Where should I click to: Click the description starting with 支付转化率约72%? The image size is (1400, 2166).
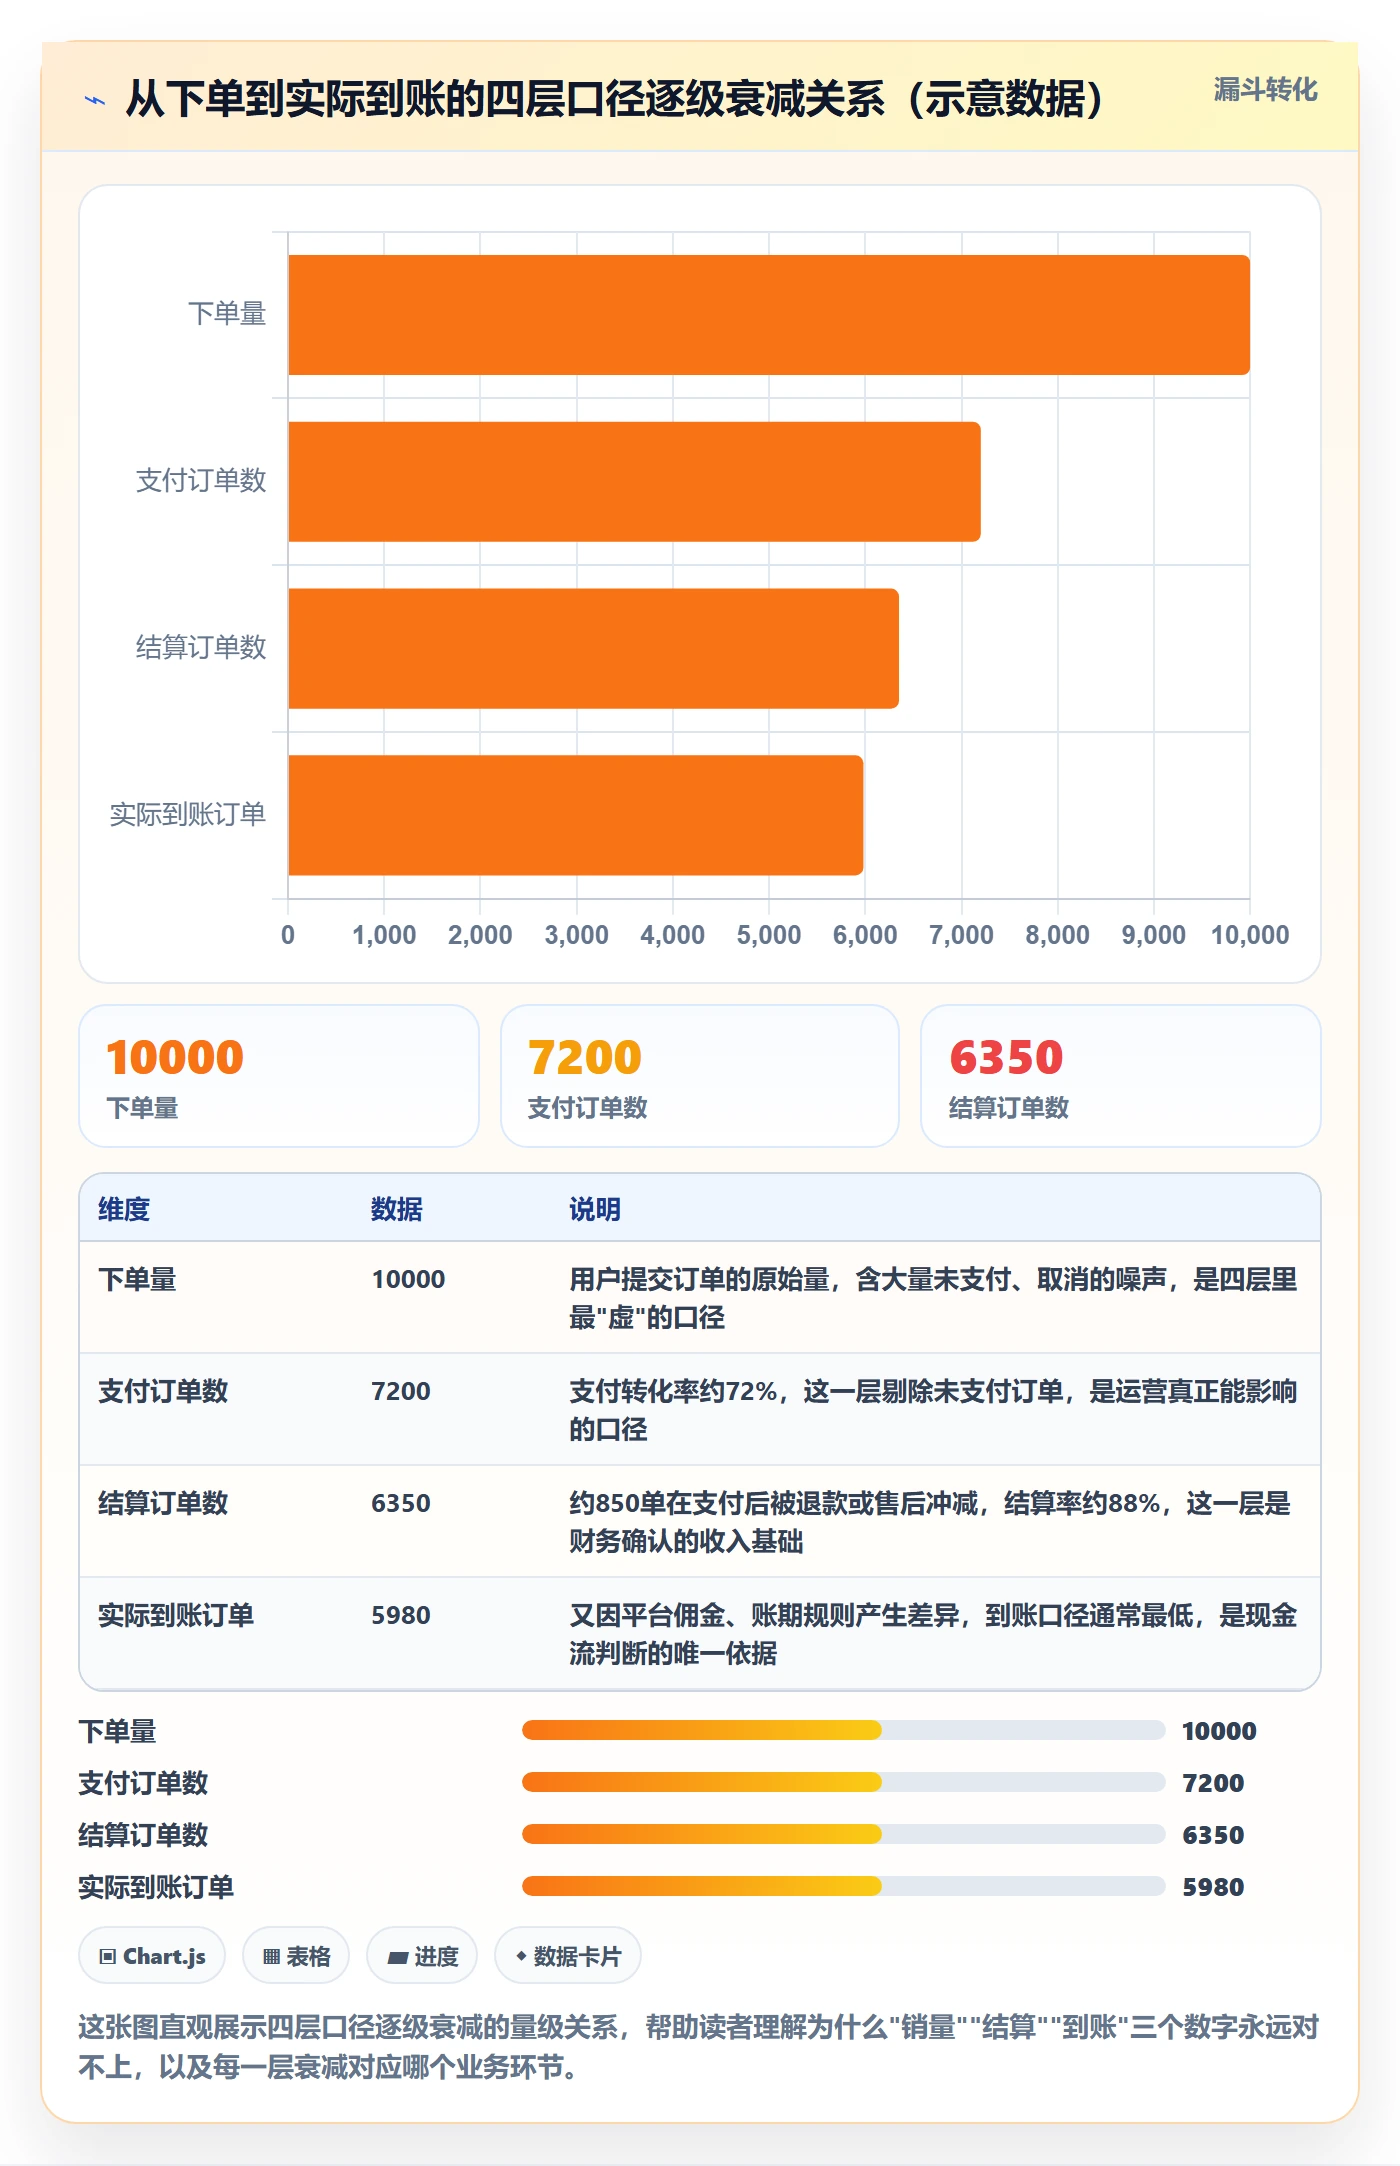pyautogui.click(x=933, y=1410)
